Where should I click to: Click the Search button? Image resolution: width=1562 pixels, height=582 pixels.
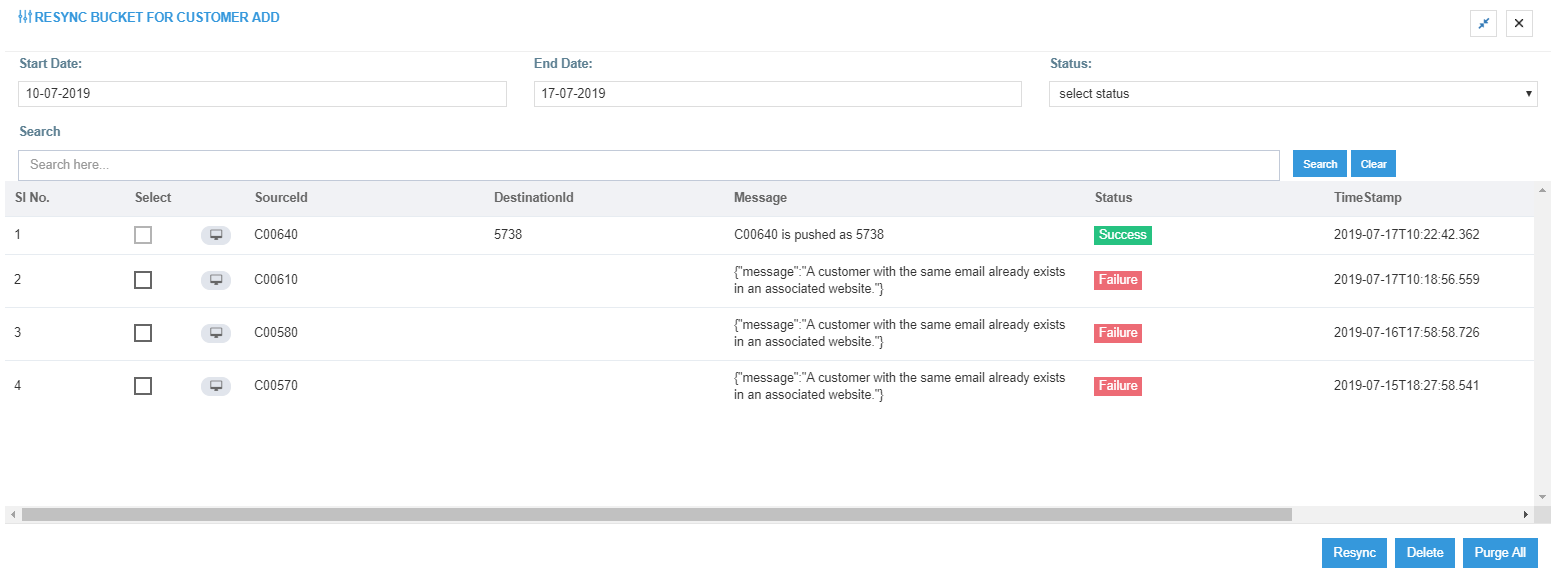[1319, 163]
